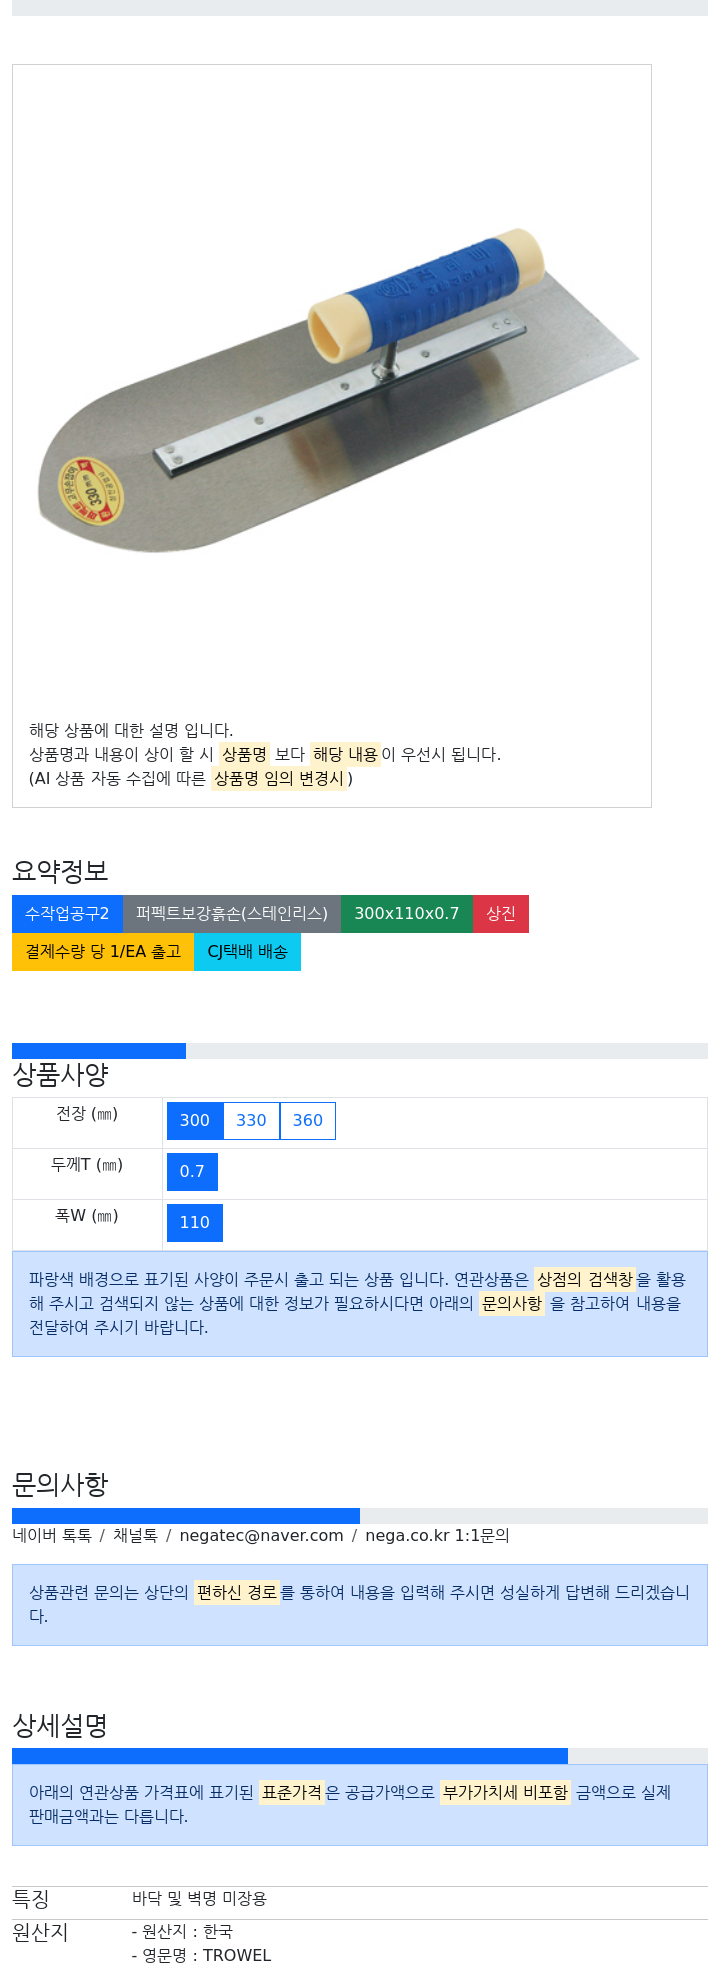Screen dimensions: 720x1968
Task: Click the 상세설명 progress bar
Action: [360, 1756]
